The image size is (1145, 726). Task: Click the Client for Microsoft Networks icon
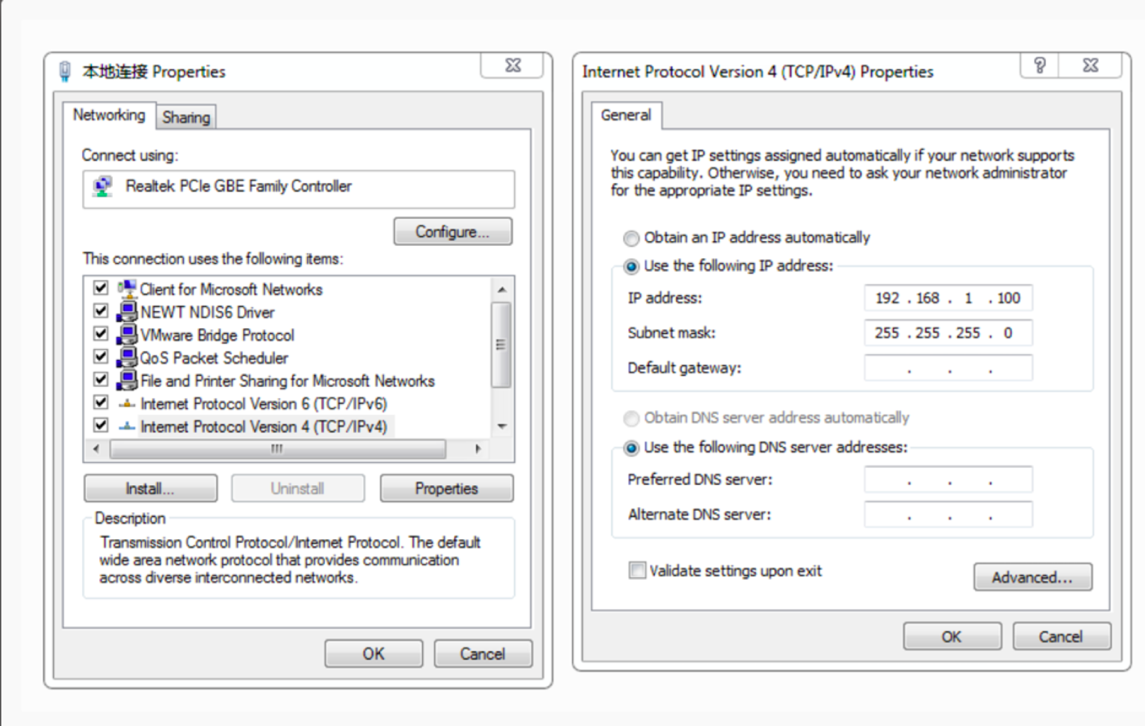(x=127, y=289)
